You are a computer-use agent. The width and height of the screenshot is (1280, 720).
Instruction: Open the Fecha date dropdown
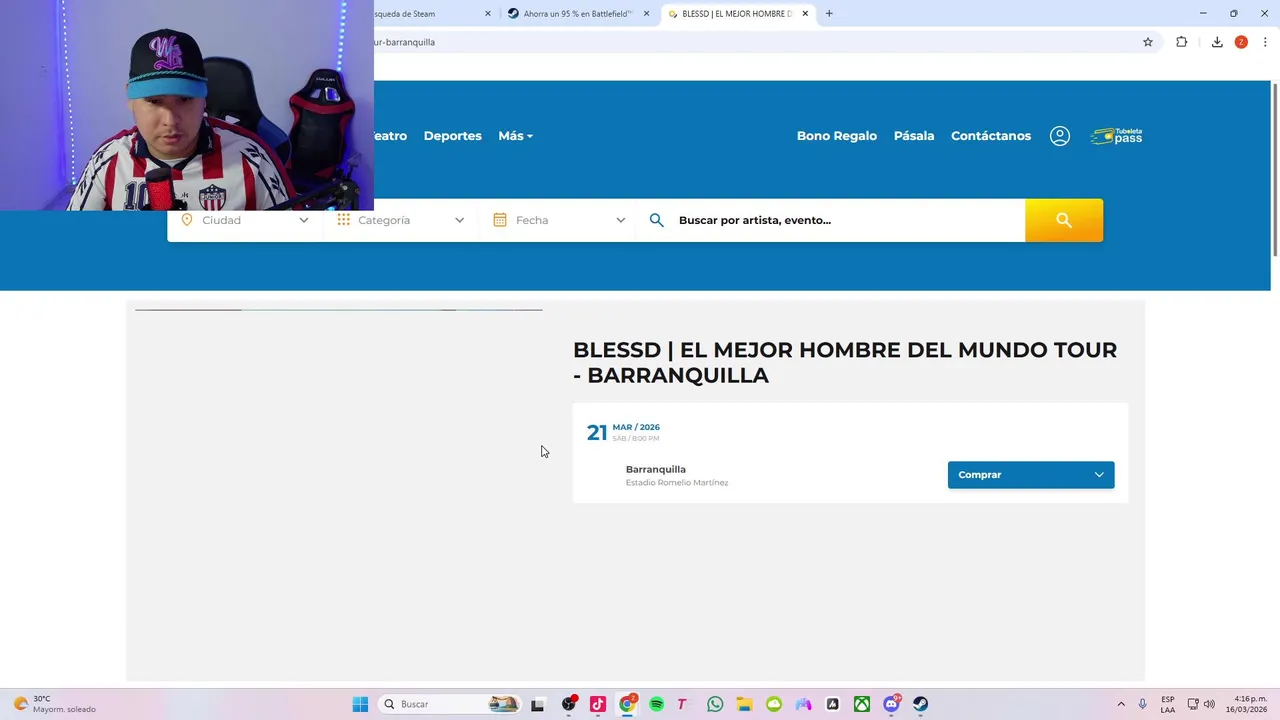click(559, 220)
